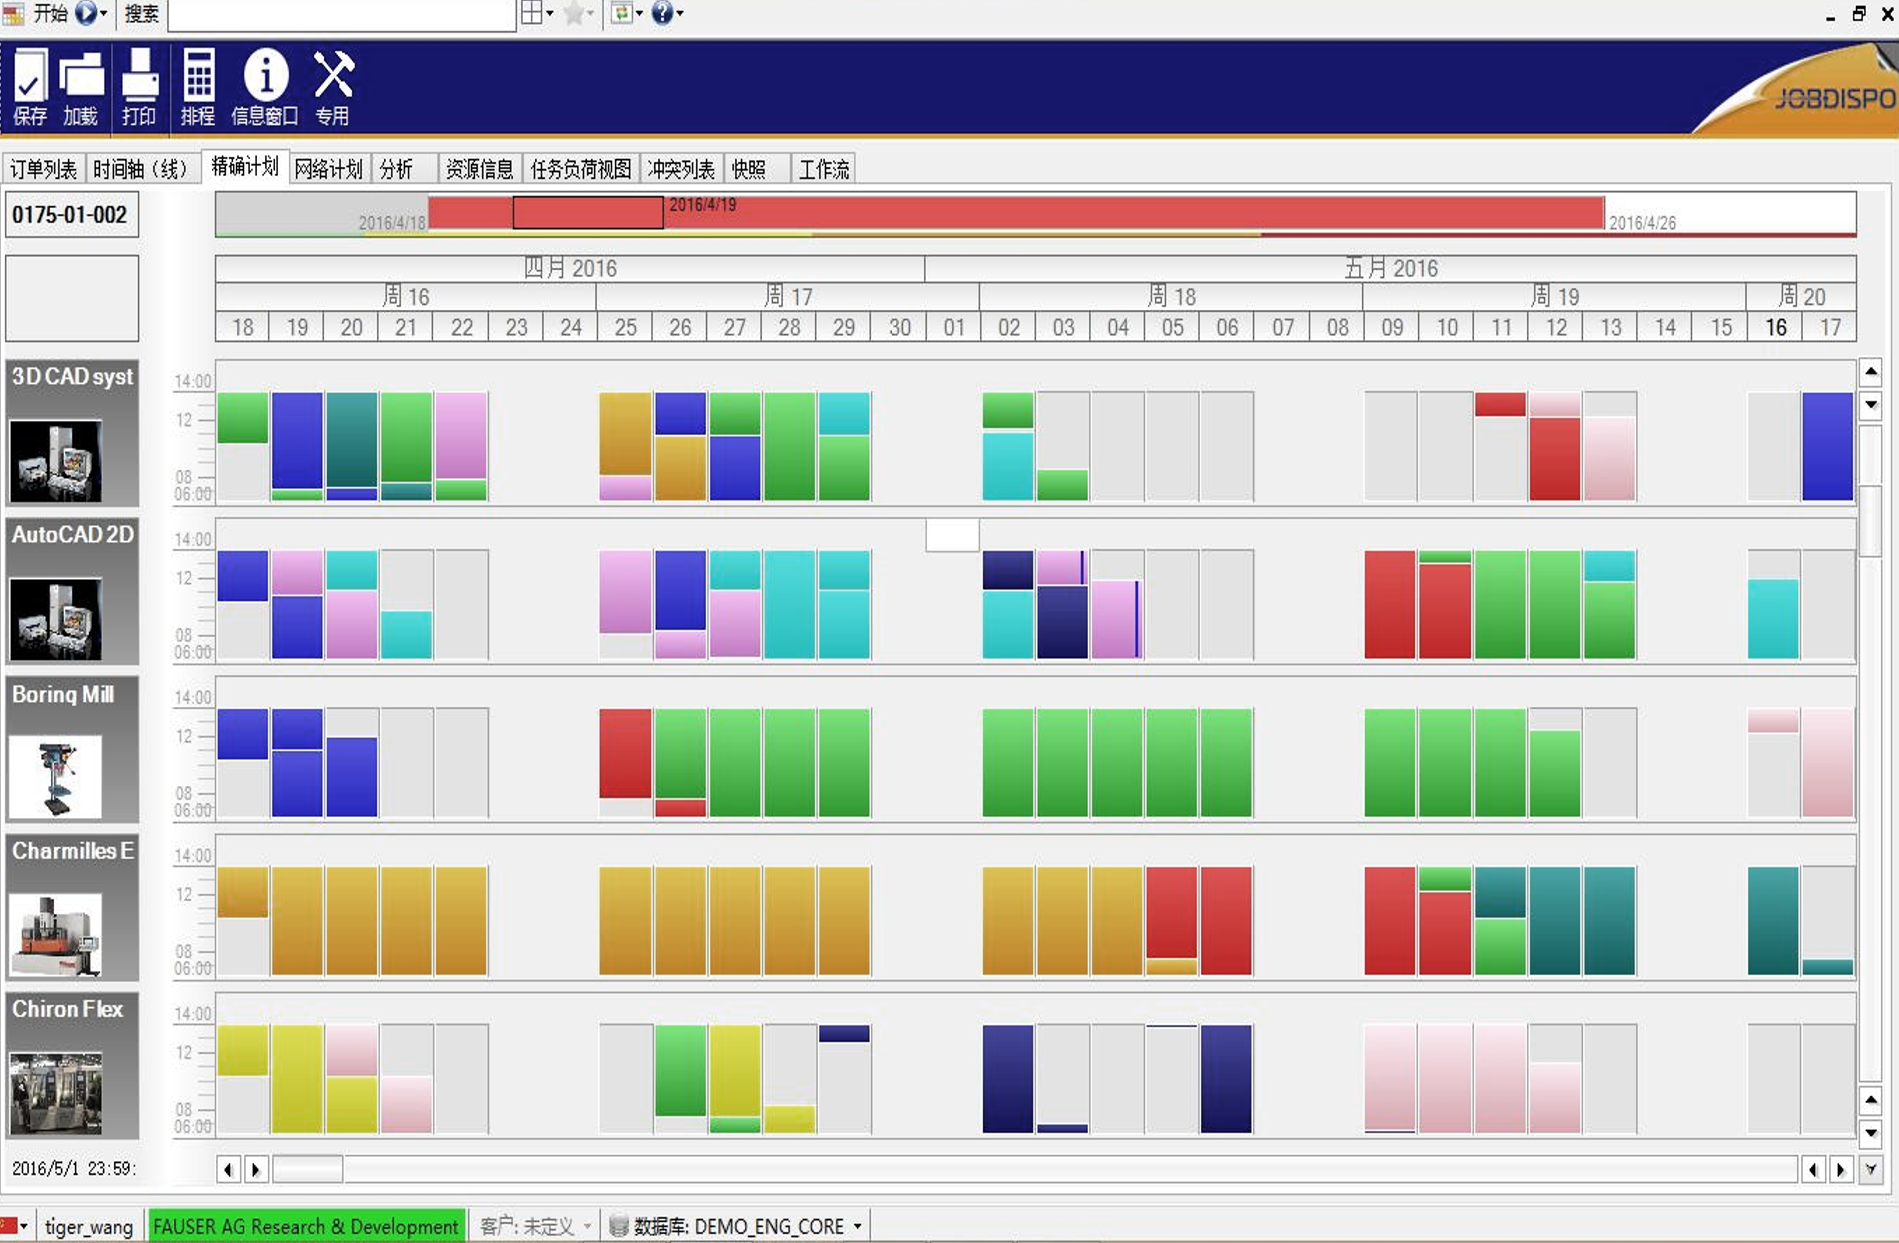Expand the grid layout dropdown arrow
Screen dimensions: 1899x1243
(549, 14)
